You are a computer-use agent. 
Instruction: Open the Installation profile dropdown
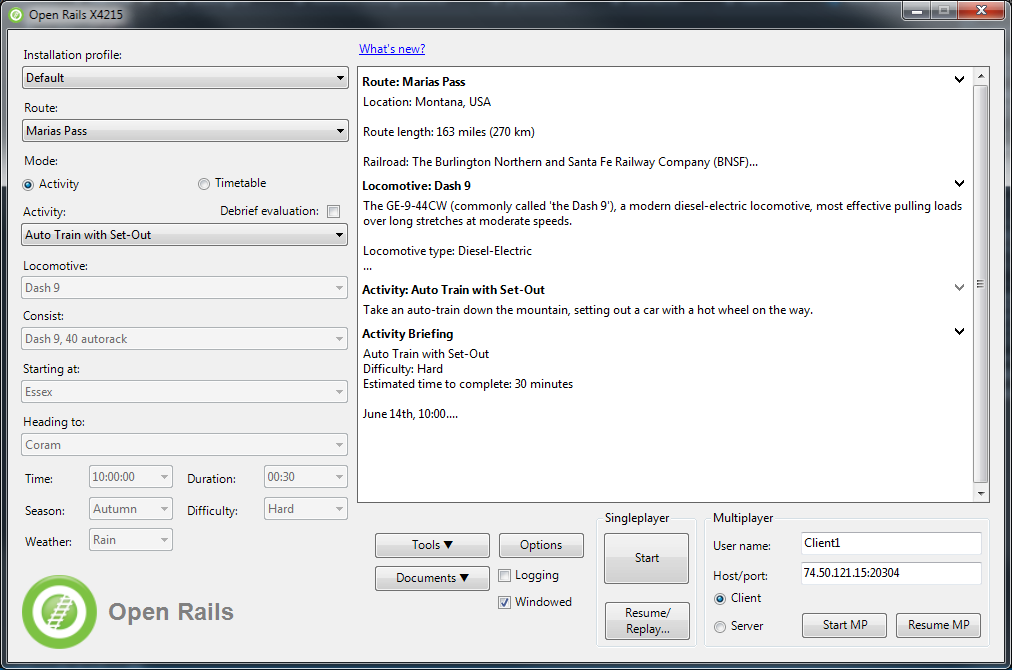point(185,77)
